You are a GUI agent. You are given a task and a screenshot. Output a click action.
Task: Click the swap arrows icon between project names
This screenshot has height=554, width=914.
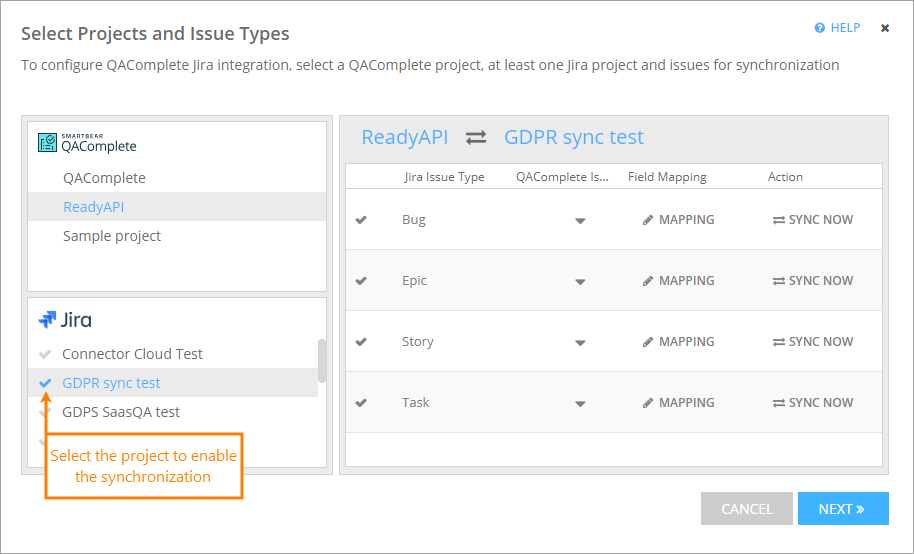point(476,138)
